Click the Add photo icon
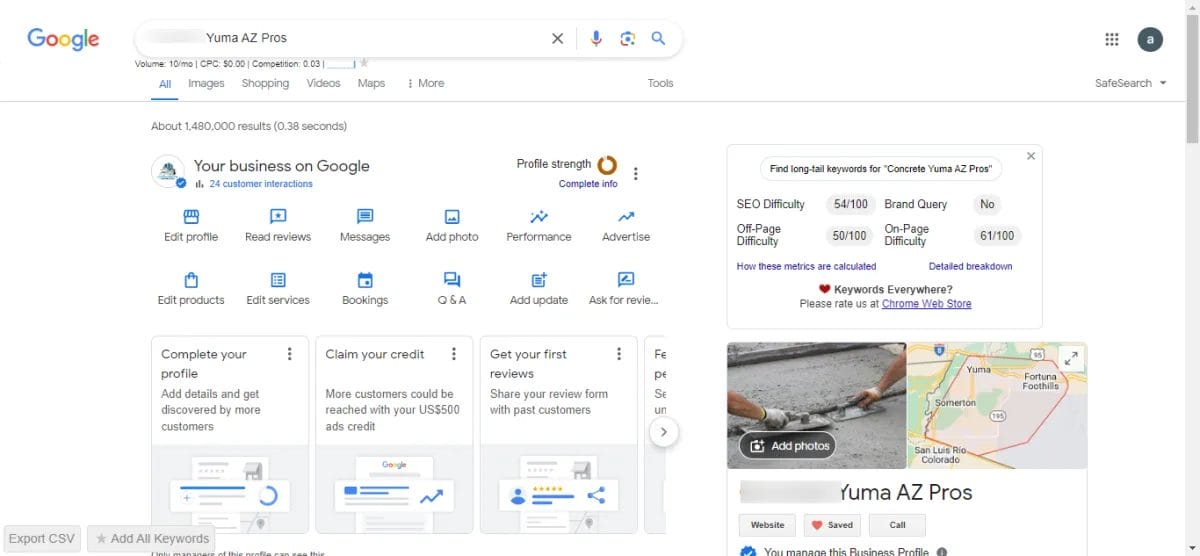Viewport: 1200px width, 556px height. (452, 217)
